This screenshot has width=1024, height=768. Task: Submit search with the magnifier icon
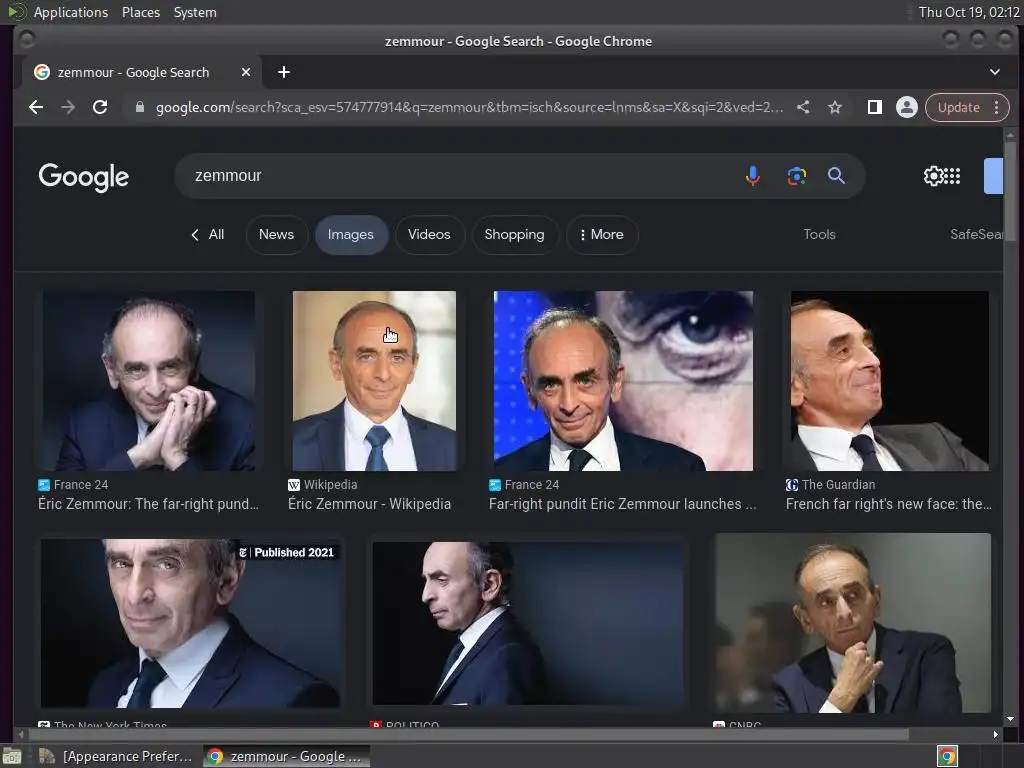[x=837, y=176]
